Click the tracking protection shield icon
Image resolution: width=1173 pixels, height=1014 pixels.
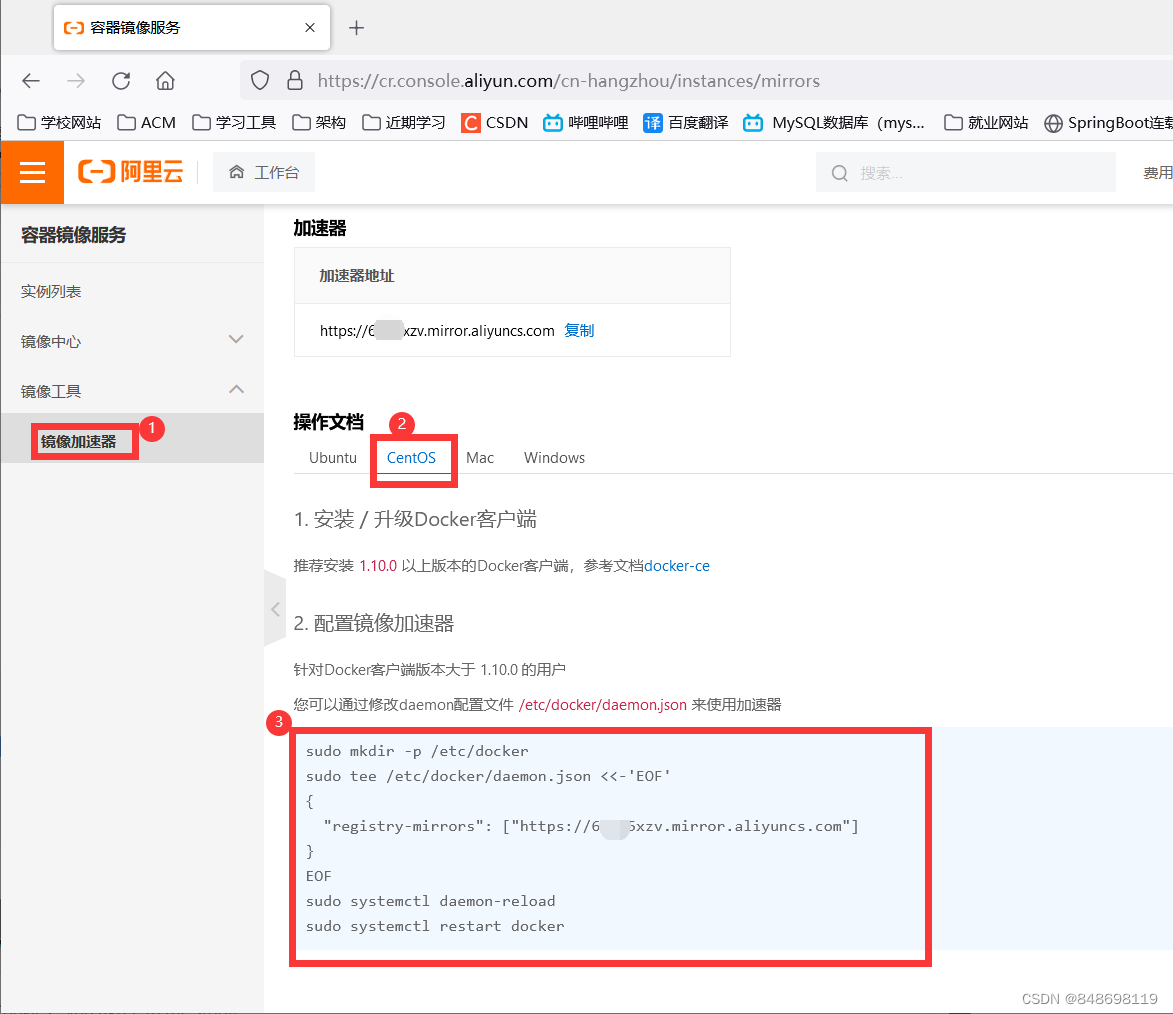[x=259, y=80]
